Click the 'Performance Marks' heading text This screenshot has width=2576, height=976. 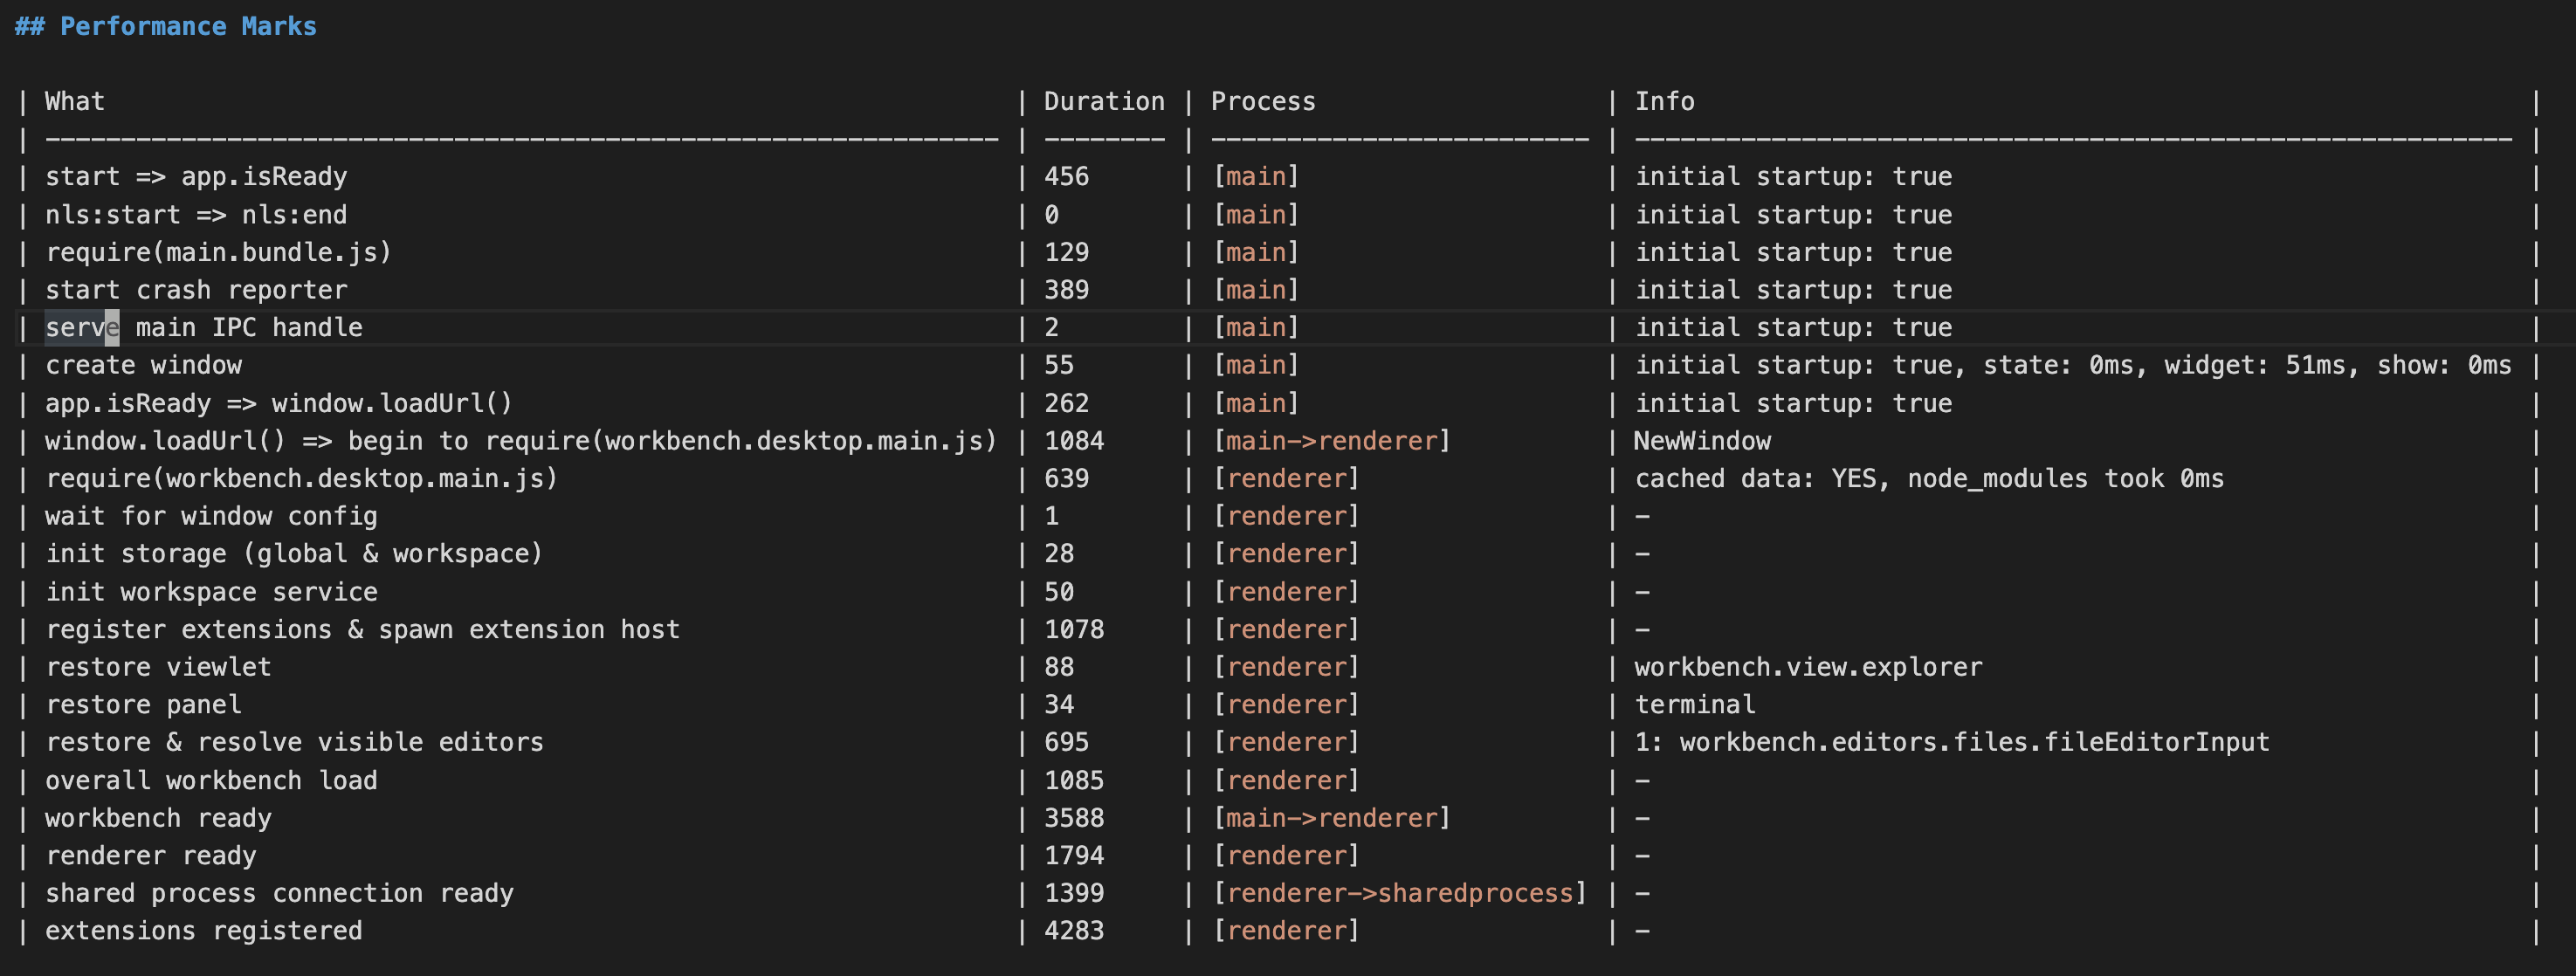pos(187,26)
